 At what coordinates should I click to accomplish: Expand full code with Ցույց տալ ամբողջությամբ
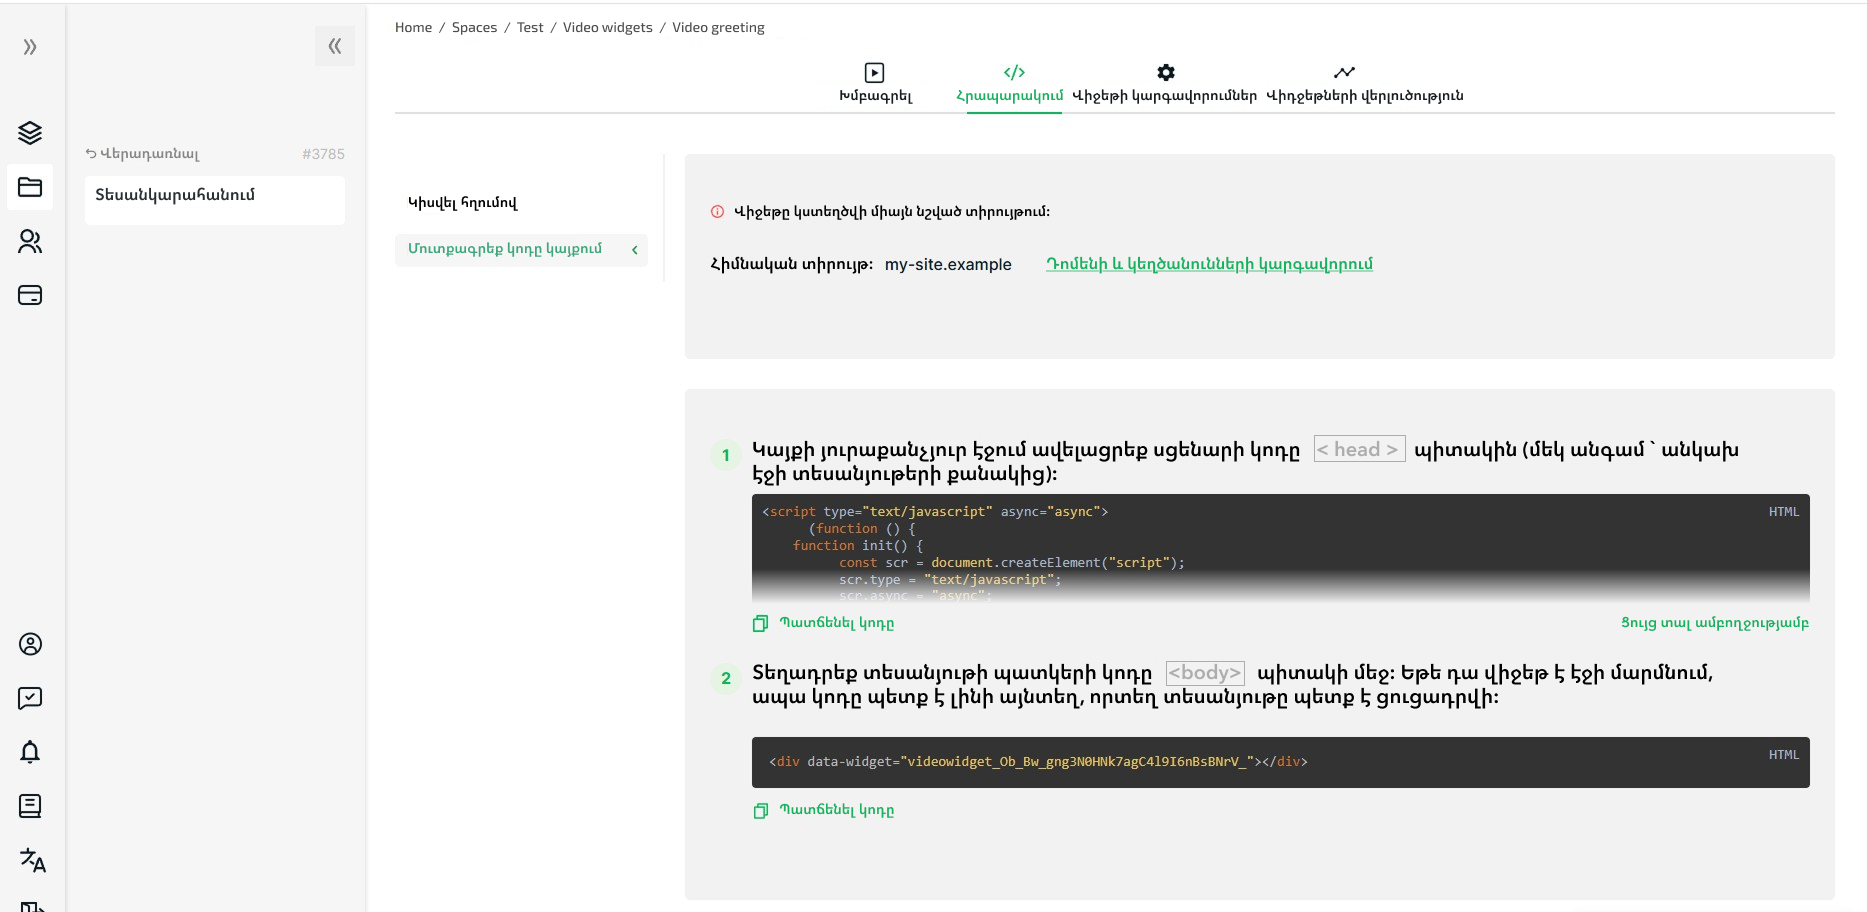coord(1714,623)
